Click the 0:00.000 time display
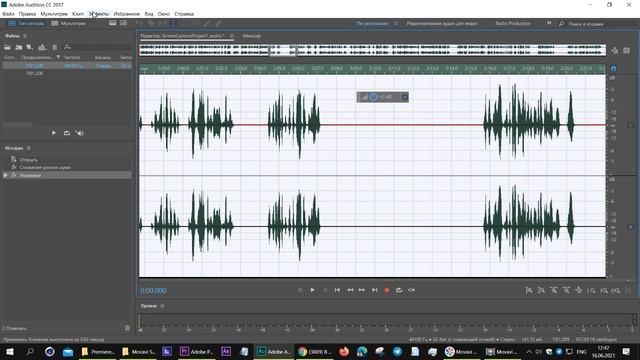 click(x=153, y=291)
